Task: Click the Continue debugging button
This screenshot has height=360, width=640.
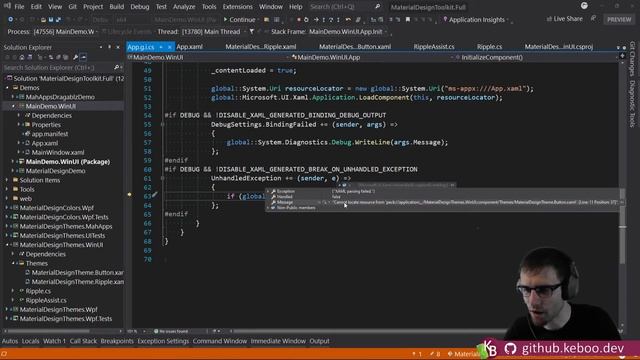Action: (239, 20)
